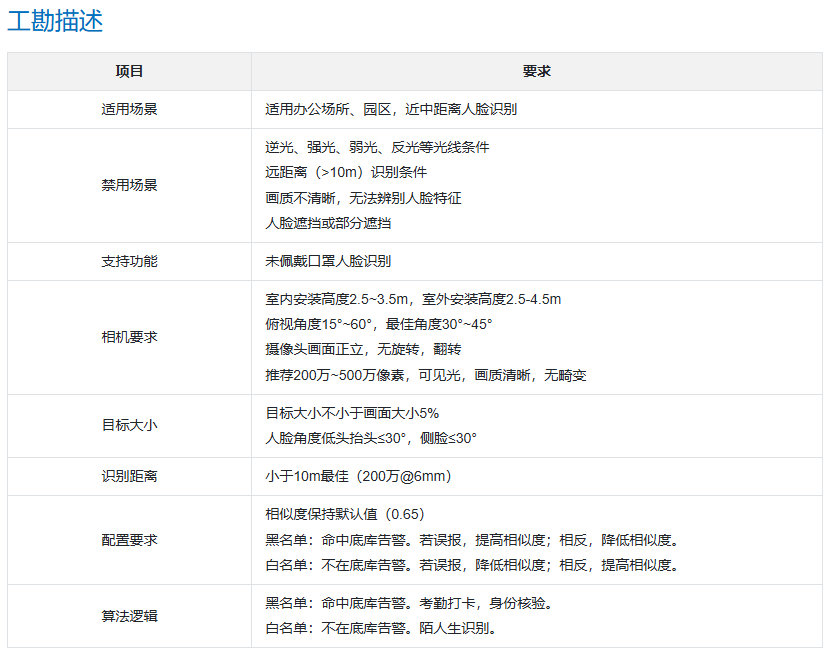Image resolution: width=832 pixels, height=654 pixels.
Task: Click line 摄像头画面正立，无旋转，翻转
Action: (363, 350)
